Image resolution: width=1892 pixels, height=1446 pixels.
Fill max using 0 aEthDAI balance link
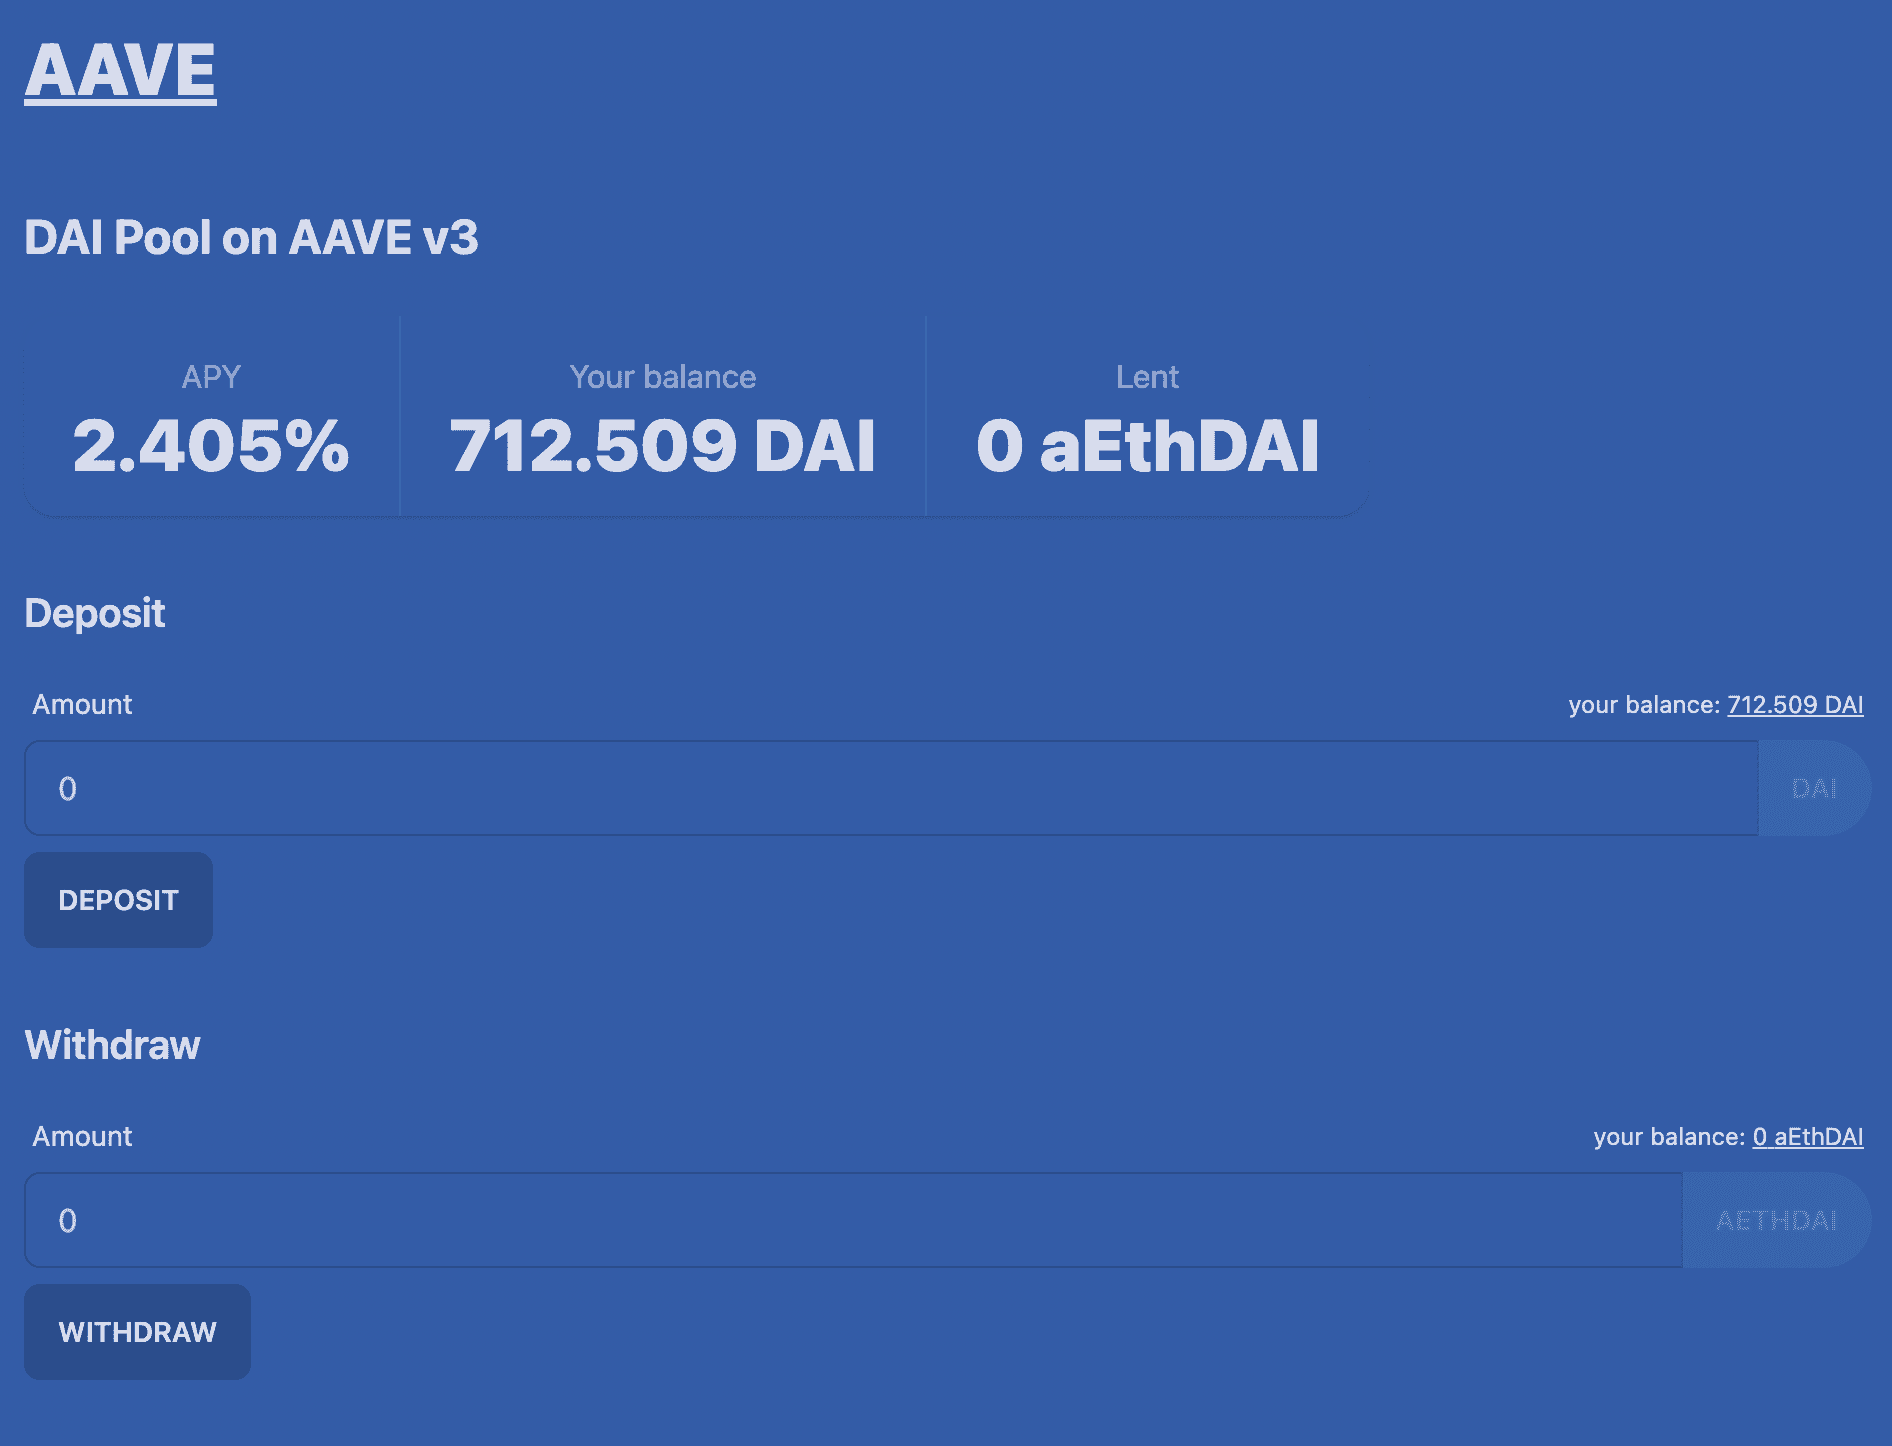[x=1808, y=1137]
